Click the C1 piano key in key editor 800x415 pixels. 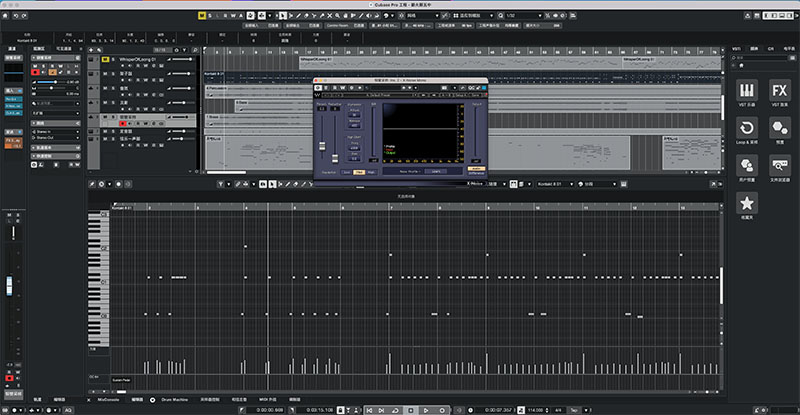tap(98, 282)
